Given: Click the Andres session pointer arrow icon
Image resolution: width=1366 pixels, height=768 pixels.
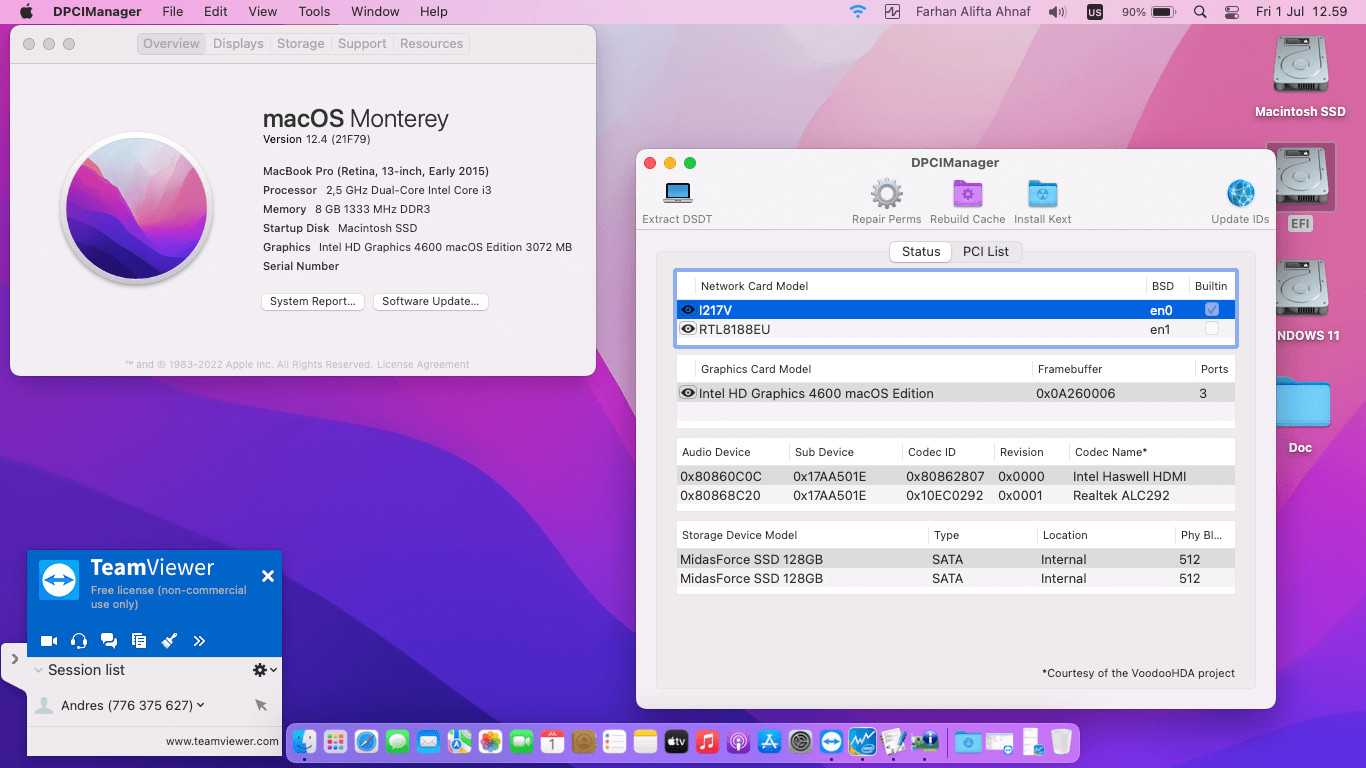Looking at the screenshot, I should point(261,705).
